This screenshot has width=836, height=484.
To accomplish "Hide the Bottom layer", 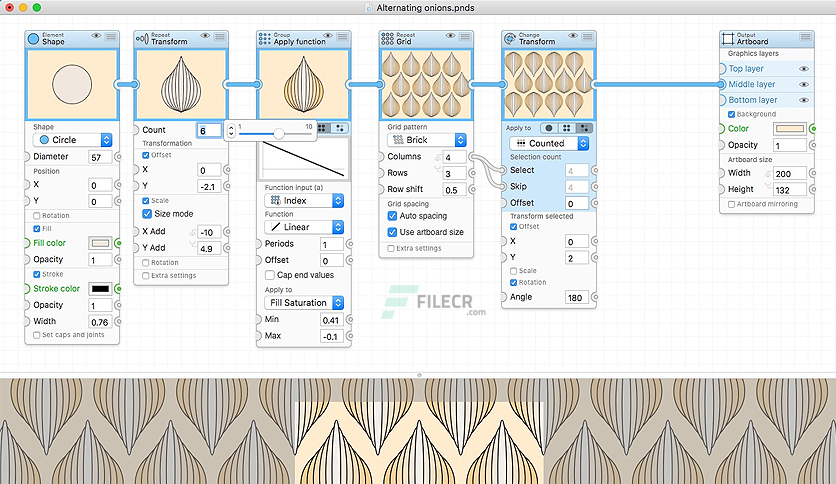I will coord(803,100).
